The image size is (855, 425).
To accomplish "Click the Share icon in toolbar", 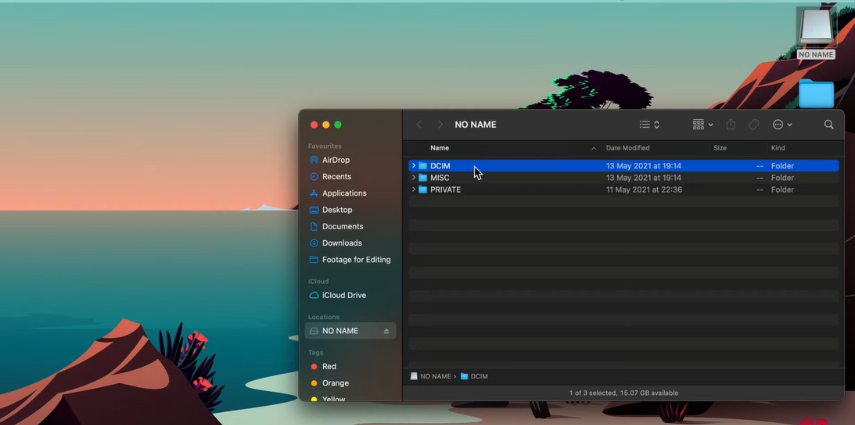I will pyautogui.click(x=731, y=125).
